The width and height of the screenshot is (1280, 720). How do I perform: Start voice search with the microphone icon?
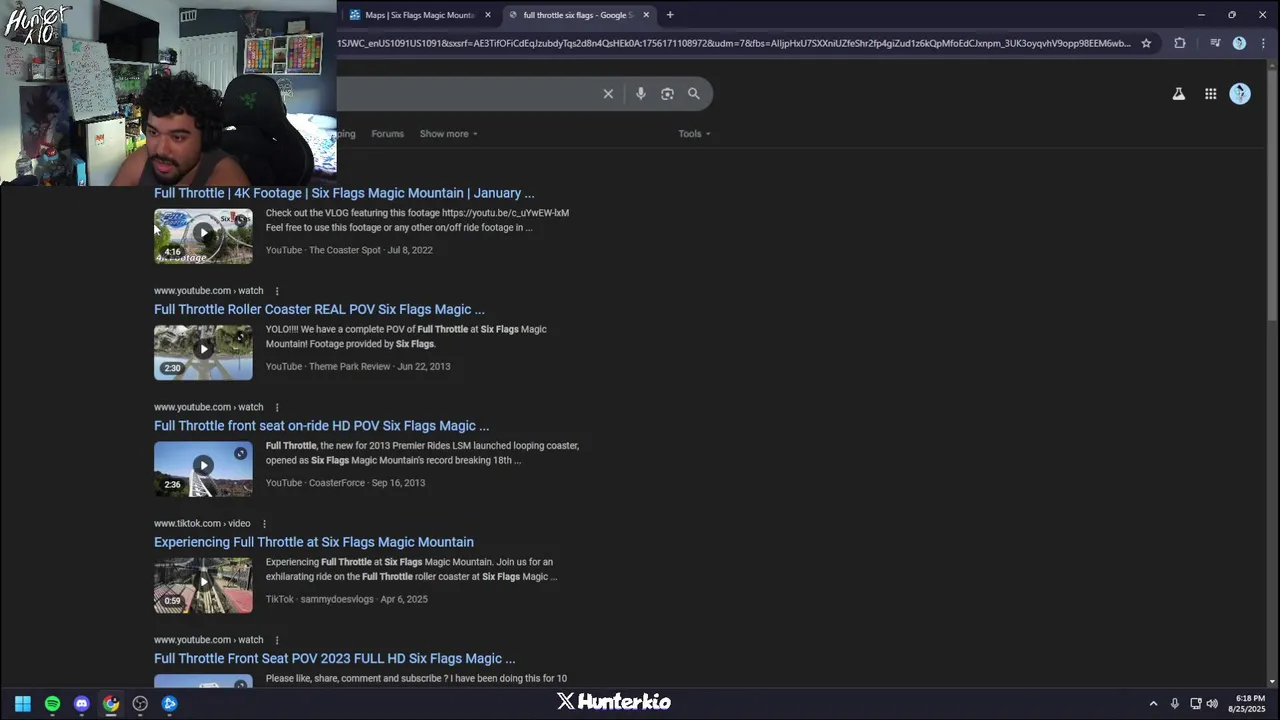641,94
